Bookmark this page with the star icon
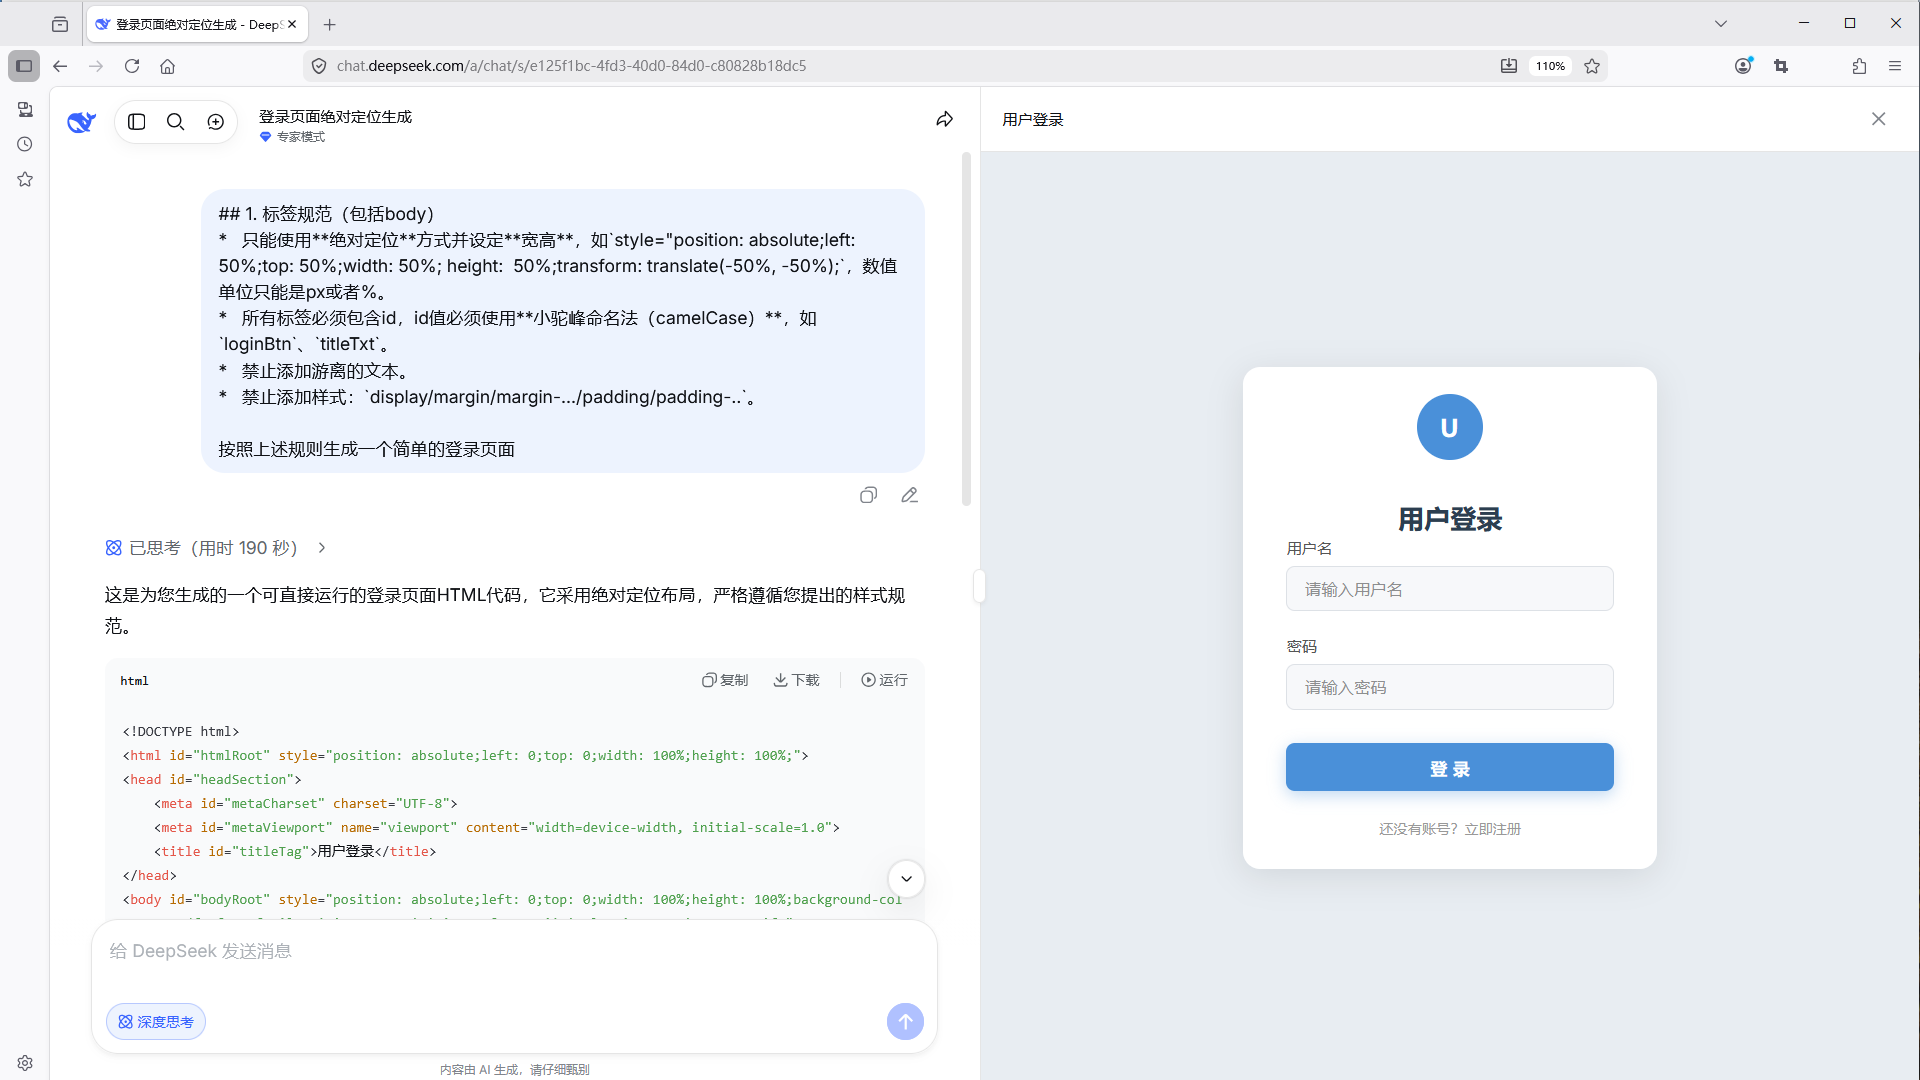This screenshot has height=1080, width=1920. point(1593,66)
